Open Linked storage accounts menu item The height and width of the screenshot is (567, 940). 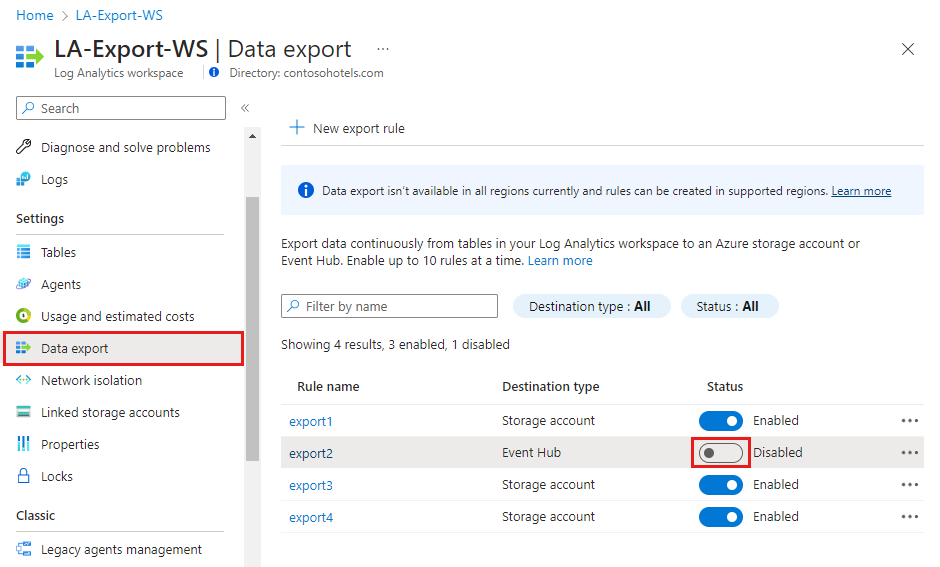[110, 413]
